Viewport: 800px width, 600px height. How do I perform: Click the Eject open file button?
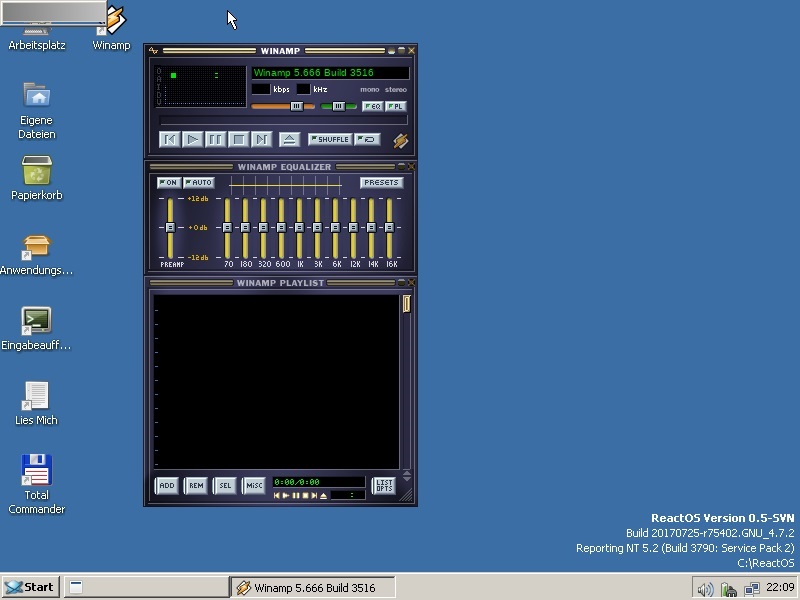pyautogui.click(x=288, y=140)
